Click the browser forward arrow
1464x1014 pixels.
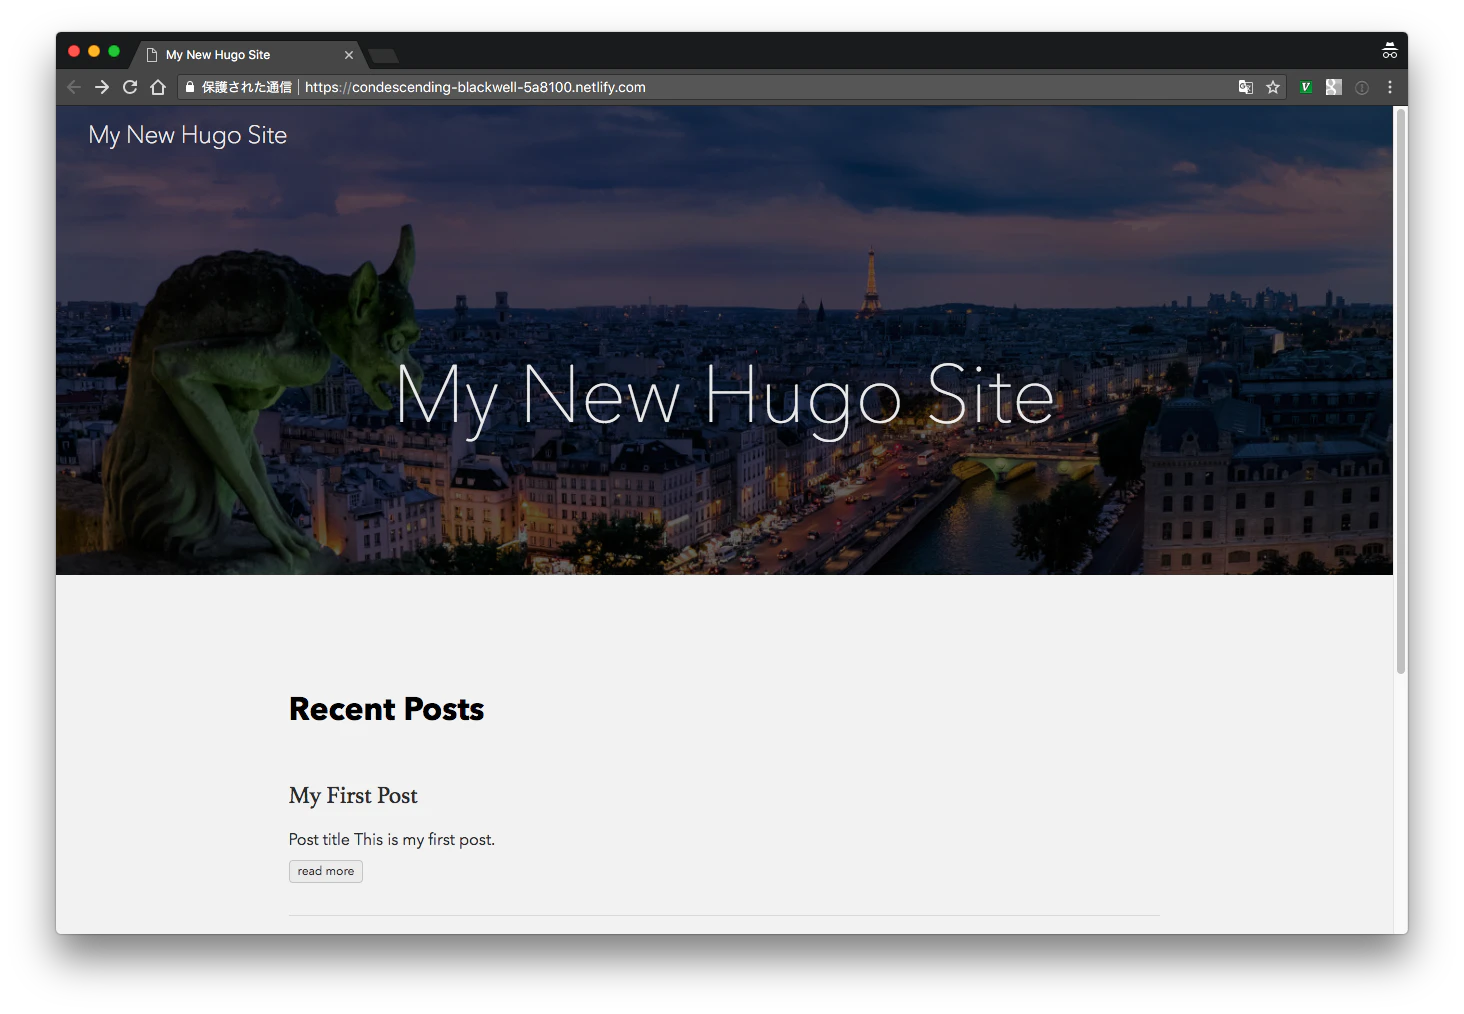[102, 87]
